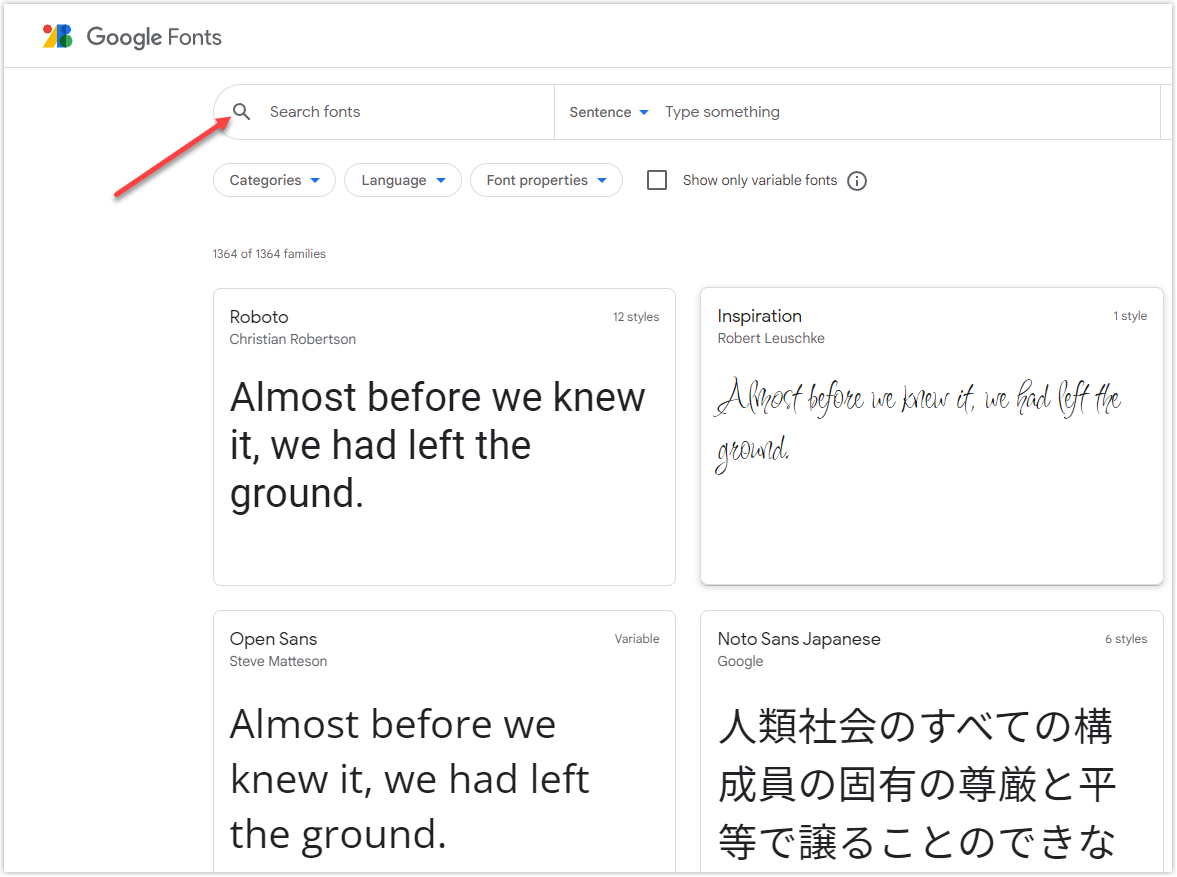This screenshot has width=1177, height=877.
Task: Expand the Categories filter dropdown
Action: tap(274, 181)
